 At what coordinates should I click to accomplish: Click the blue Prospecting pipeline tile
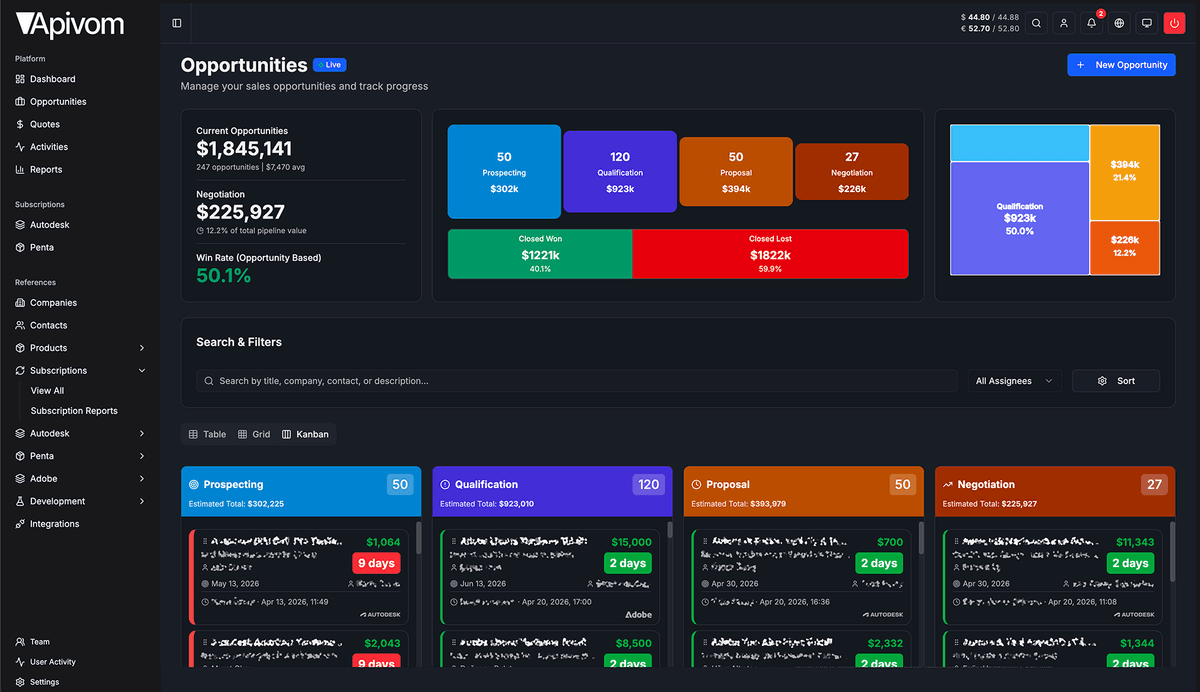pos(504,172)
